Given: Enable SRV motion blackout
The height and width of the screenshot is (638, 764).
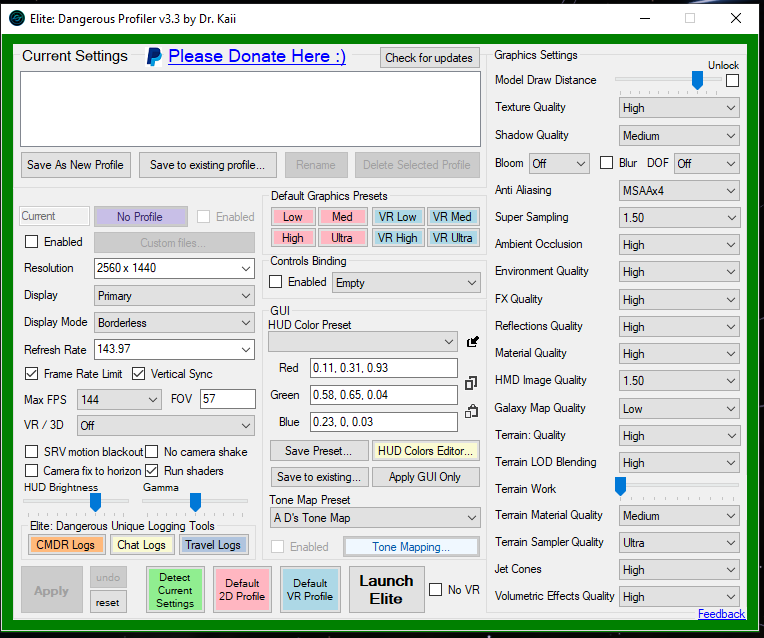Looking at the screenshot, I should coord(31,452).
